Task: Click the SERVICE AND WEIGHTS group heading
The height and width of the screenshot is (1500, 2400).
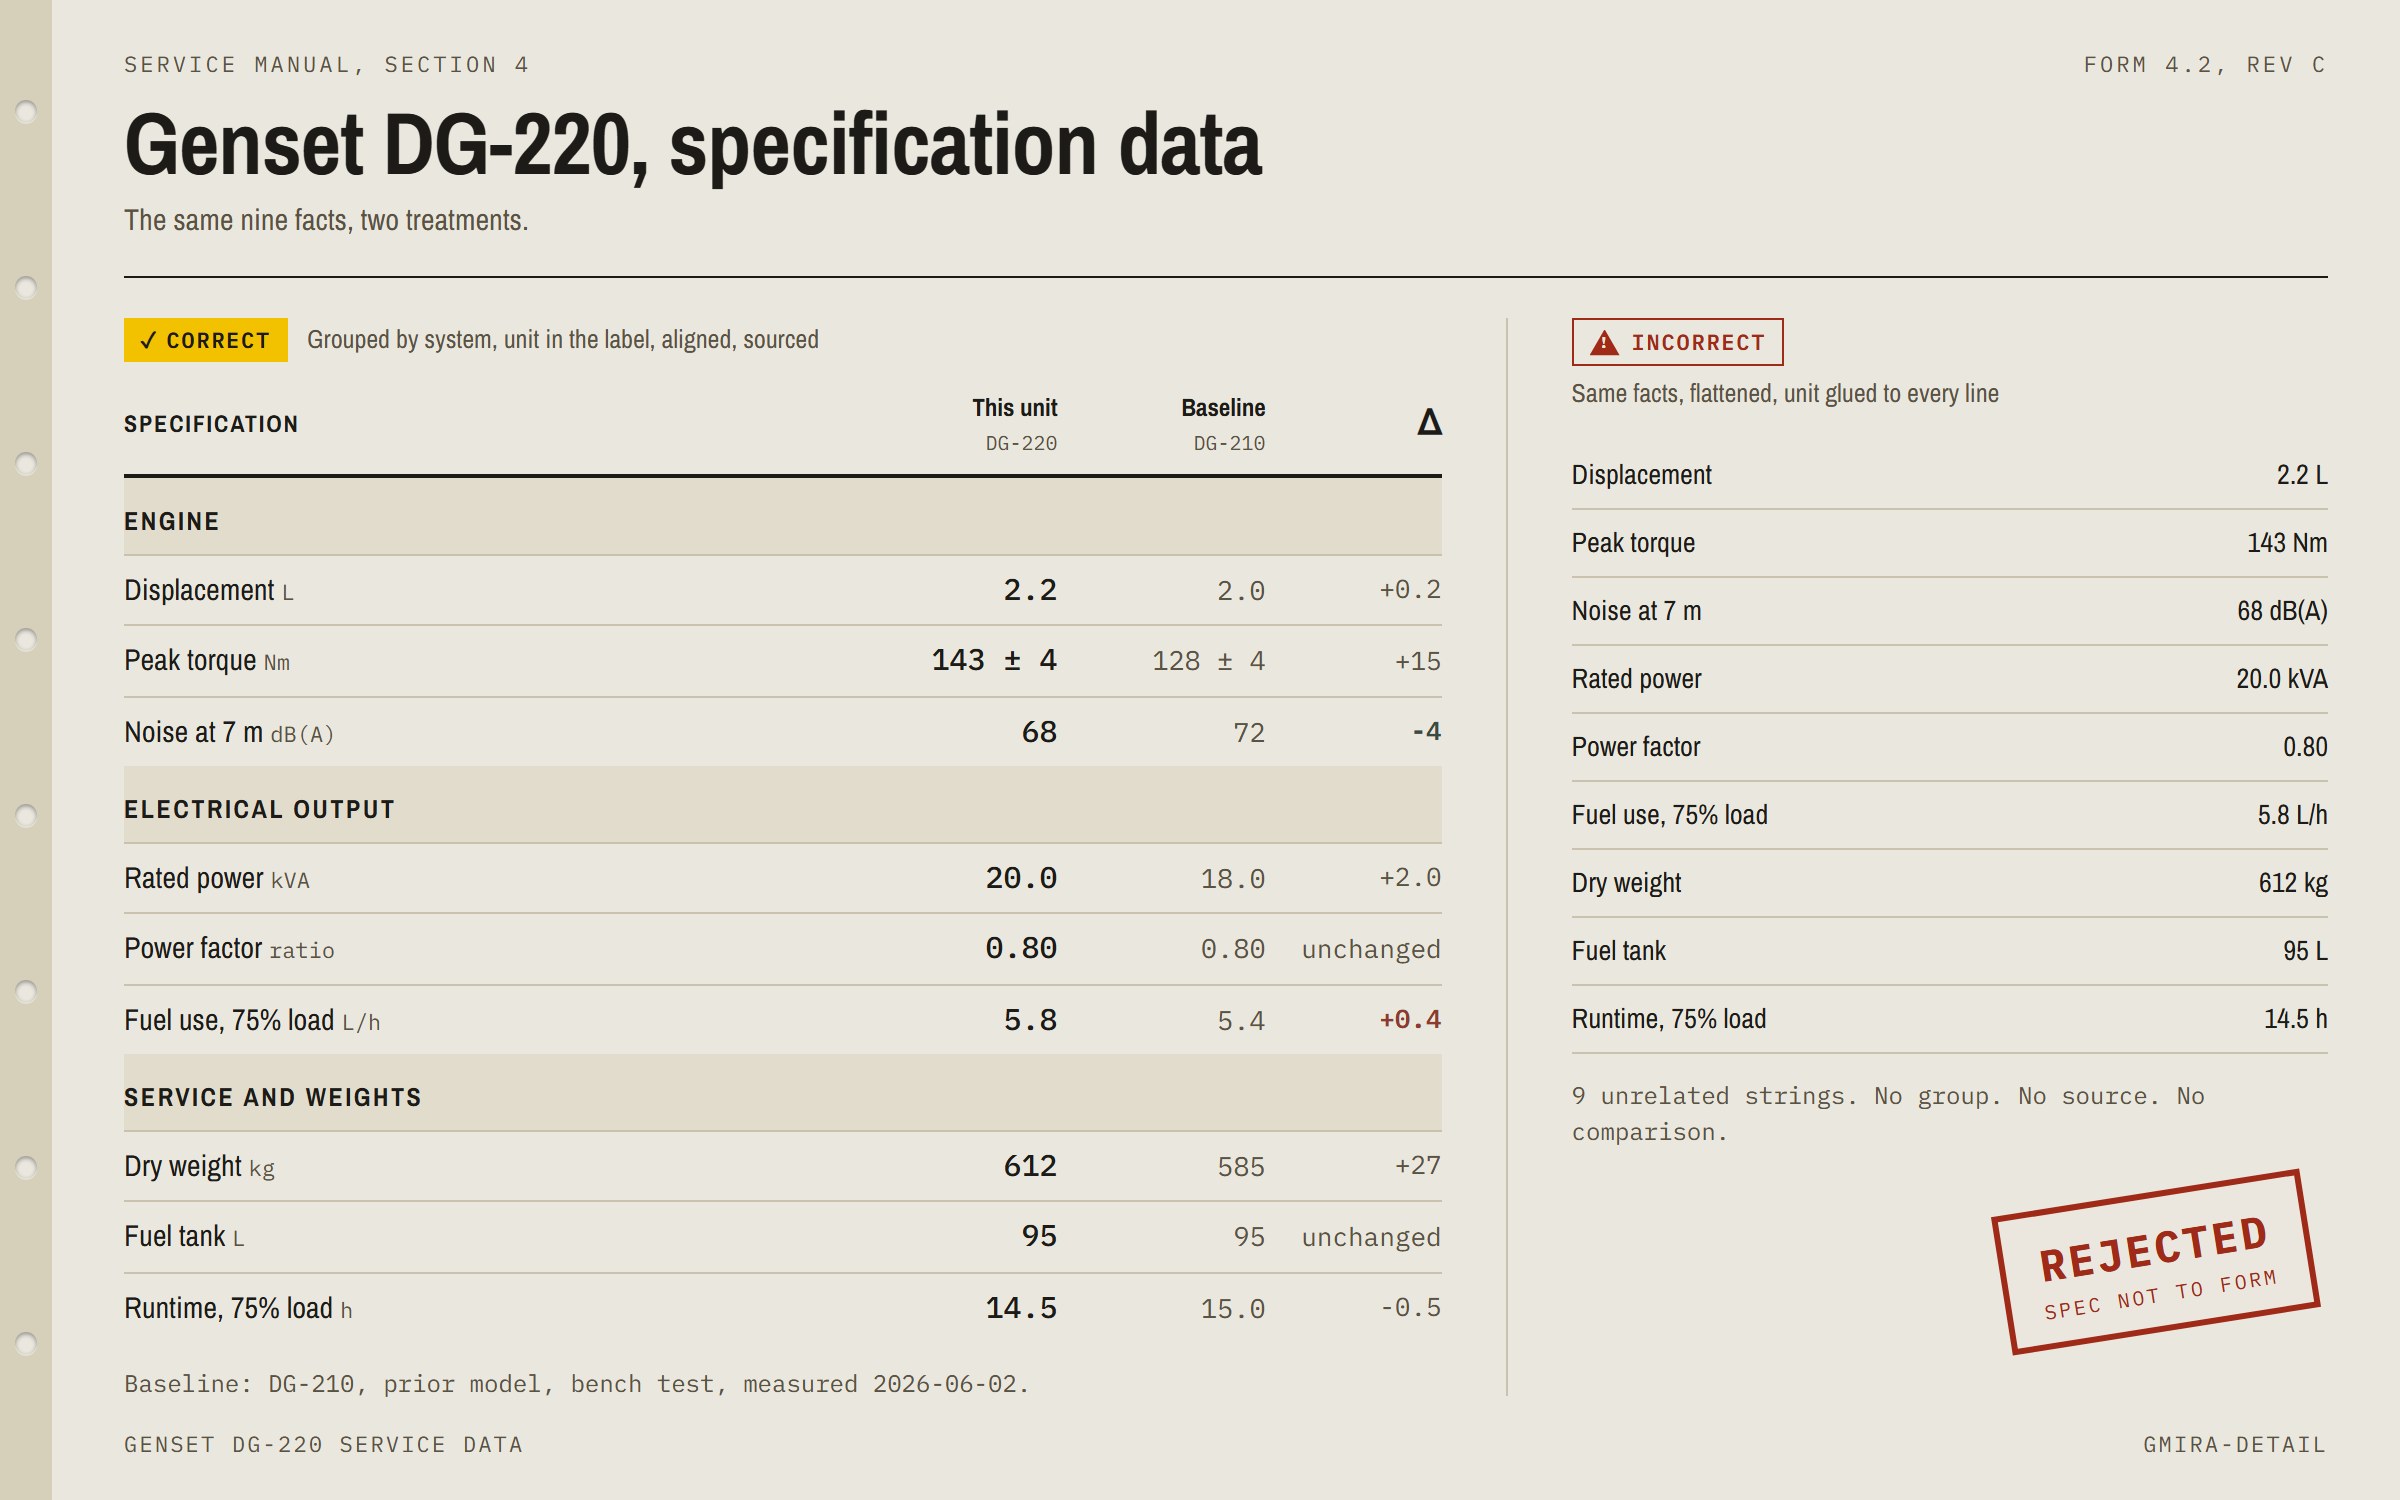Action: (x=272, y=1097)
